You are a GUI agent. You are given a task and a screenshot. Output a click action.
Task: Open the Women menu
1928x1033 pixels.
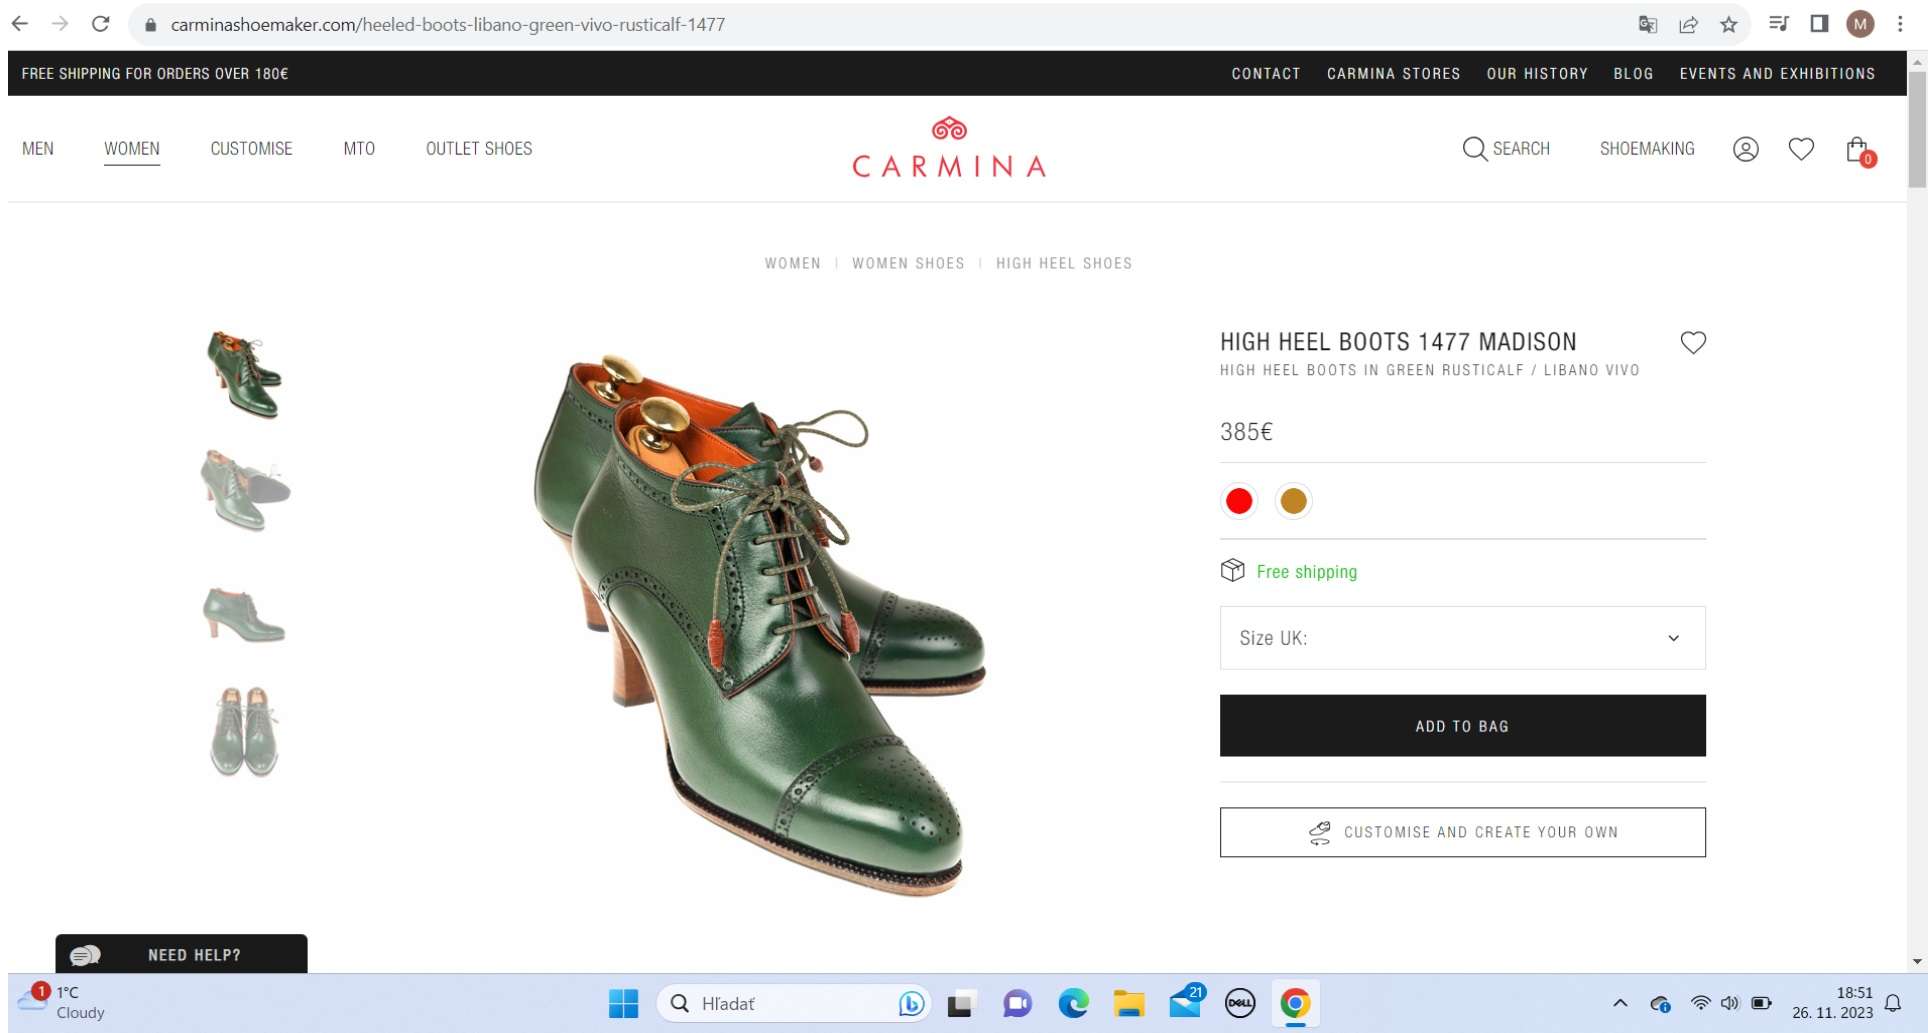[x=132, y=149]
